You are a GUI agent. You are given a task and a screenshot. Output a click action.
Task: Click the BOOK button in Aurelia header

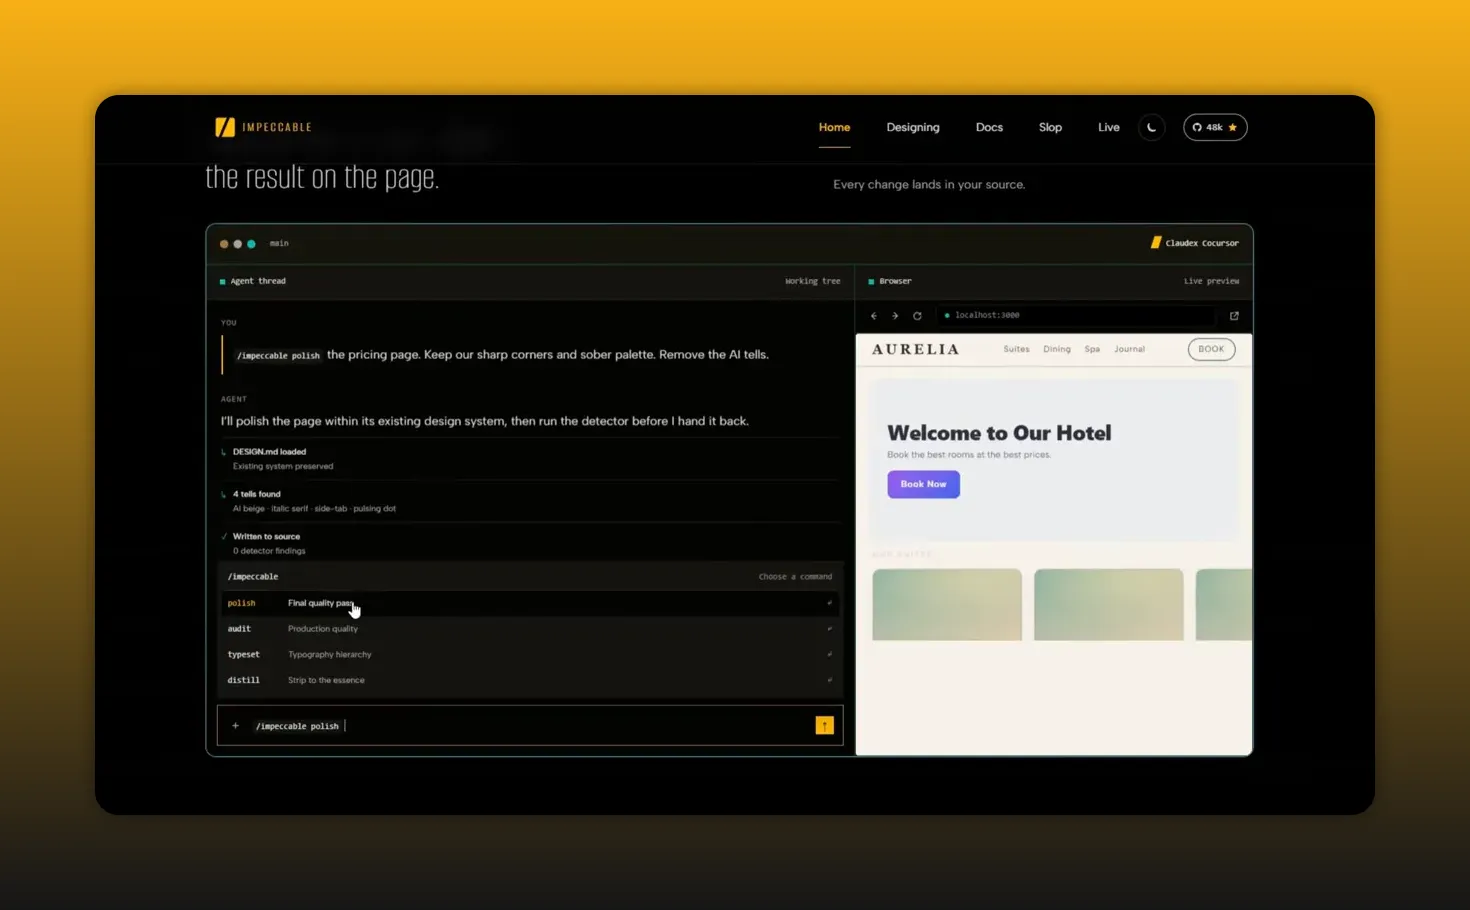pos(1211,349)
